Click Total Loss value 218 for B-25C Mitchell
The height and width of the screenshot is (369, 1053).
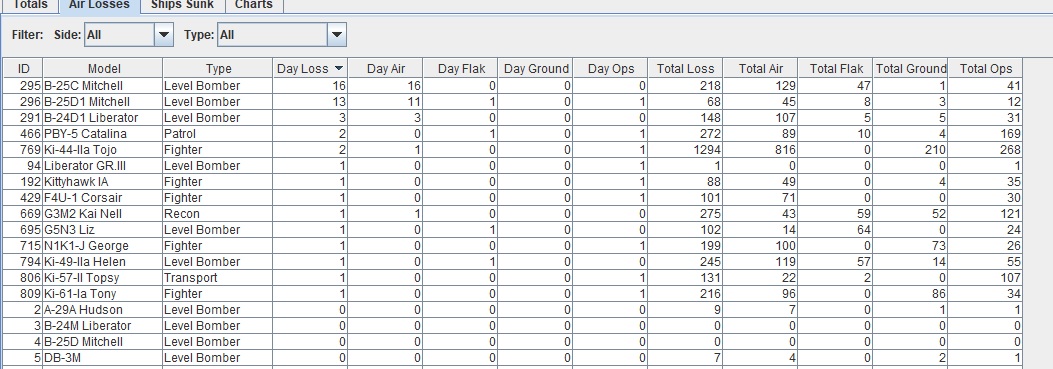coord(685,86)
